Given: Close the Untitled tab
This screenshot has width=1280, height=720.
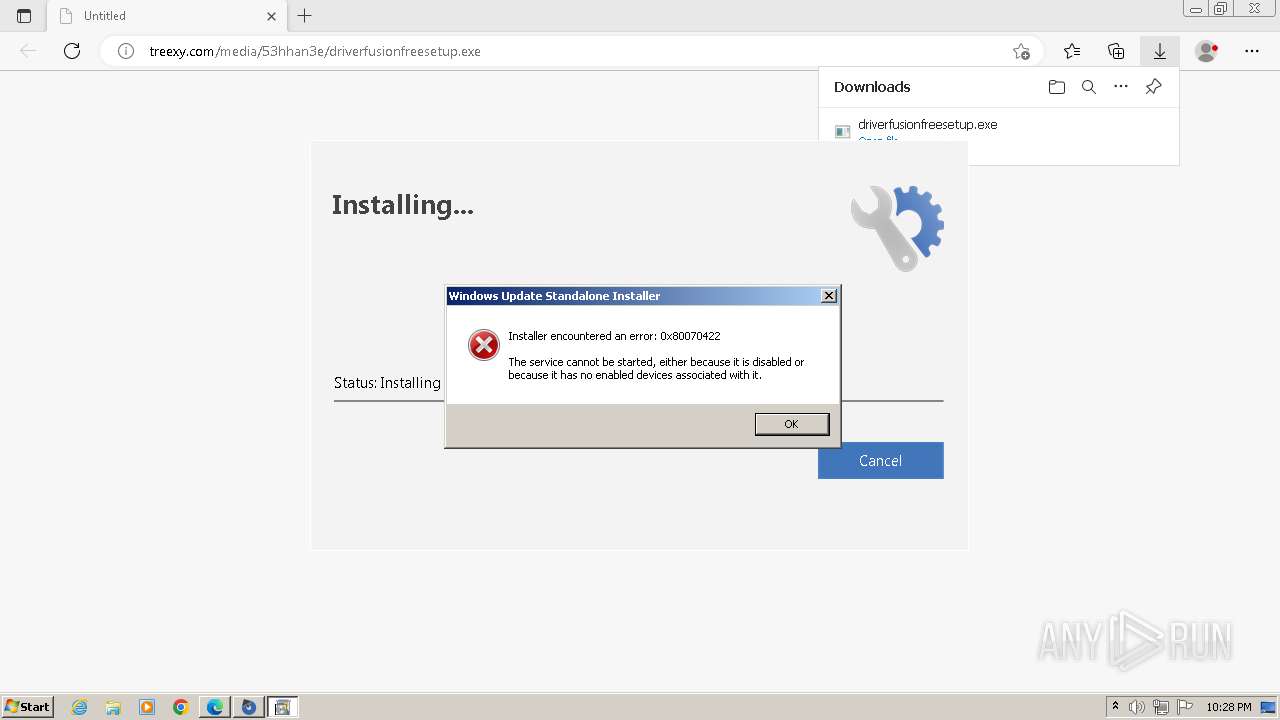Looking at the screenshot, I should tap(271, 16).
